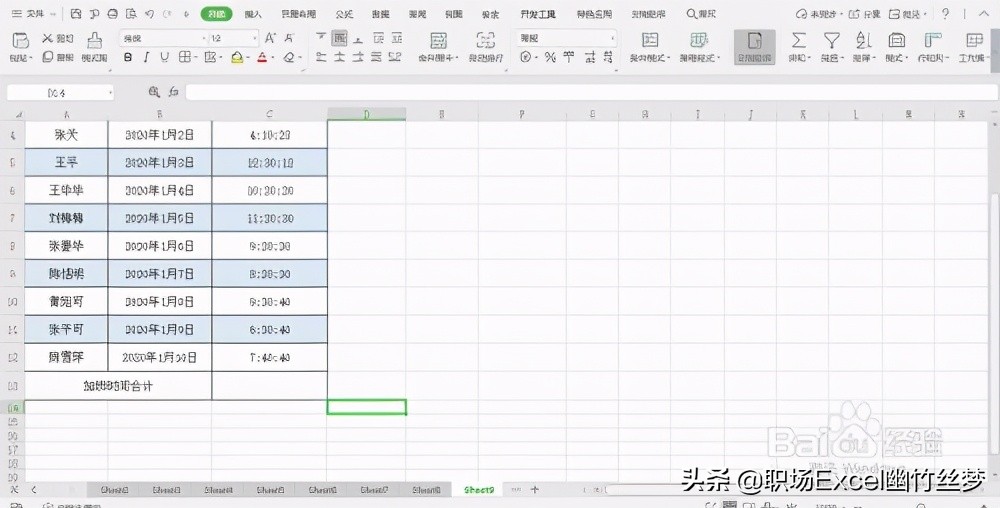
Task: Click the font color red swatch
Action: pyautogui.click(x=262, y=57)
